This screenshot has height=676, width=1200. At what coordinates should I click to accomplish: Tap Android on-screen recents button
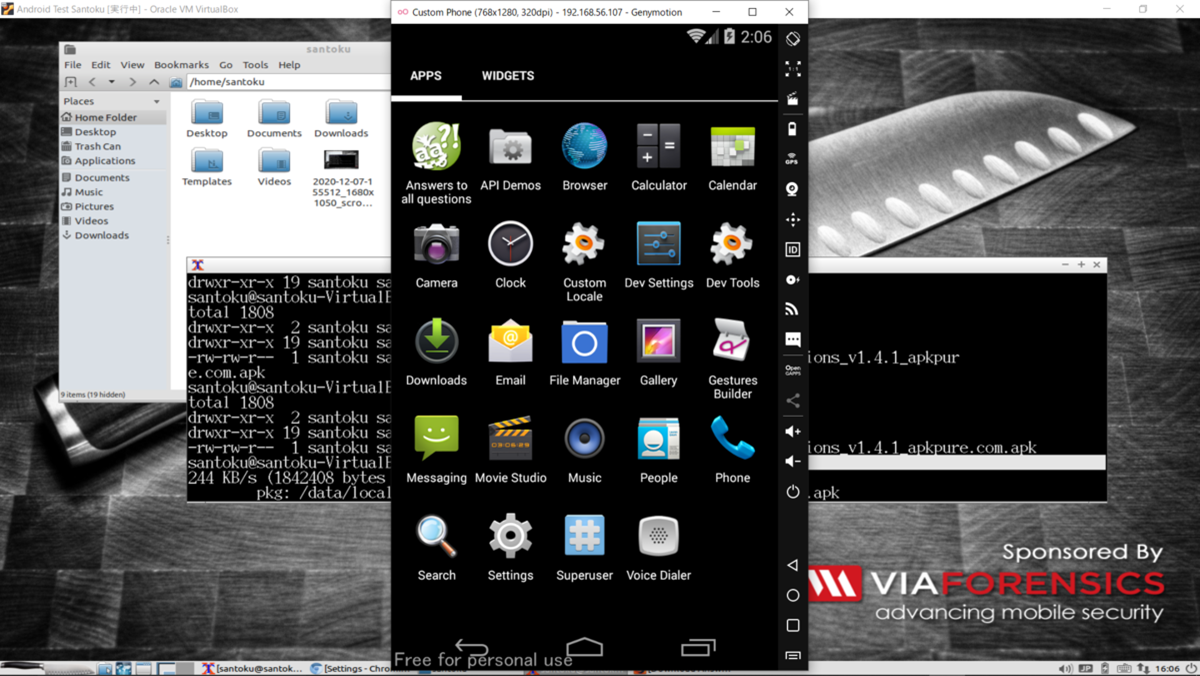click(698, 646)
